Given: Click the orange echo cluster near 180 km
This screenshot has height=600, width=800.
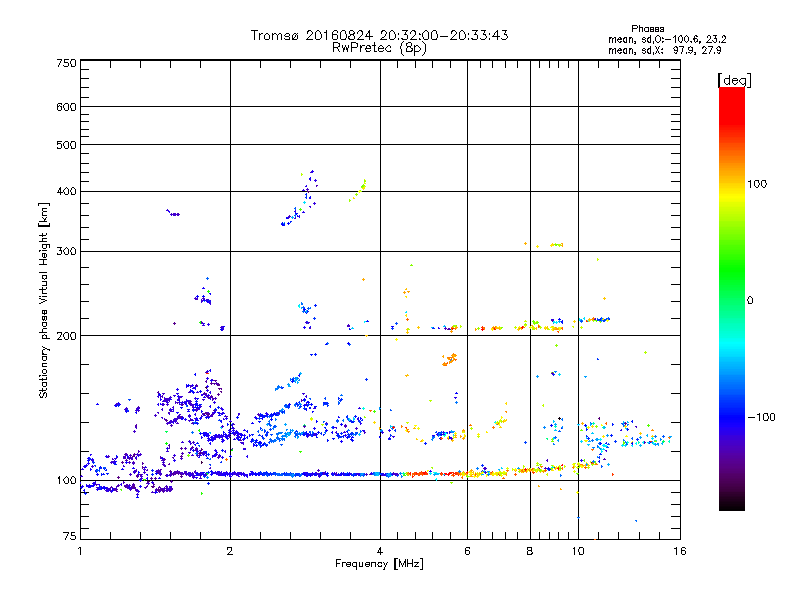Looking at the screenshot, I should [x=449, y=359].
